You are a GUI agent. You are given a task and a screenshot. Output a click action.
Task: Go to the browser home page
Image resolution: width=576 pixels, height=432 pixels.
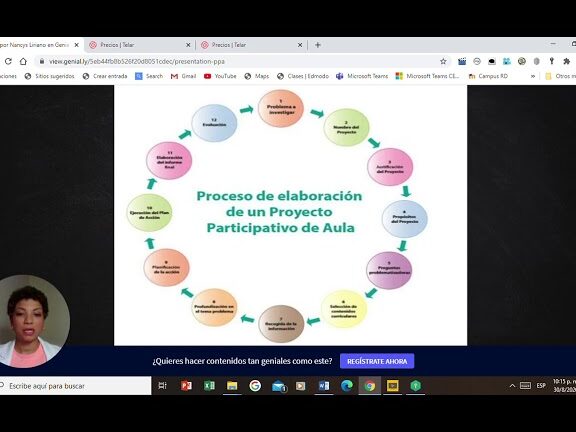click(23, 61)
